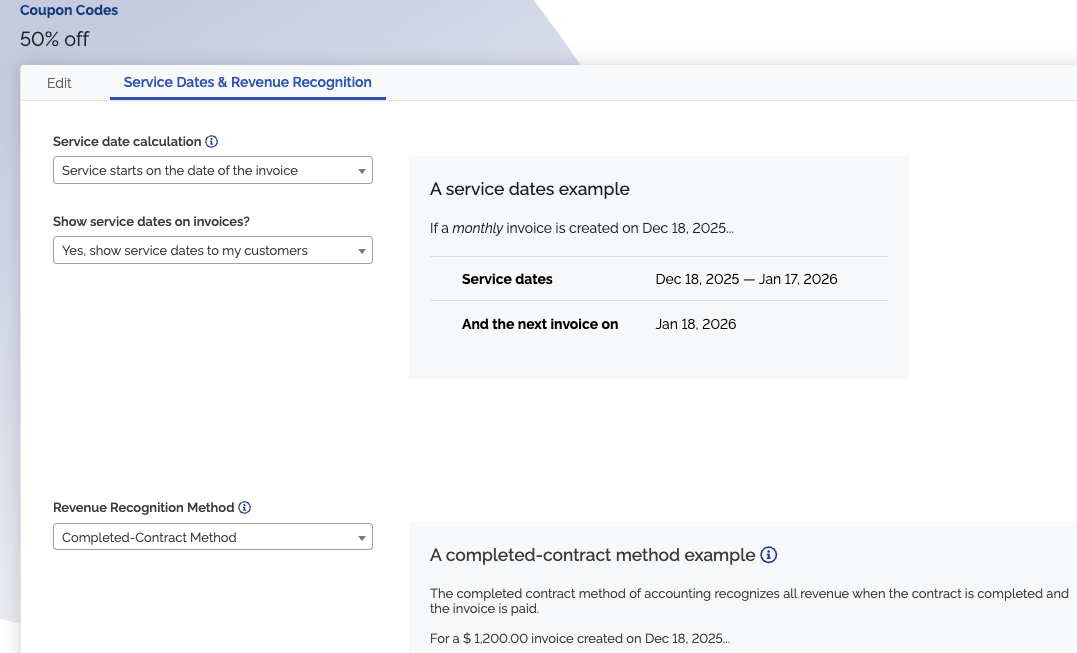Open the Service date calculation dropdown
This screenshot has height=653, width=1077.
click(x=212, y=171)
